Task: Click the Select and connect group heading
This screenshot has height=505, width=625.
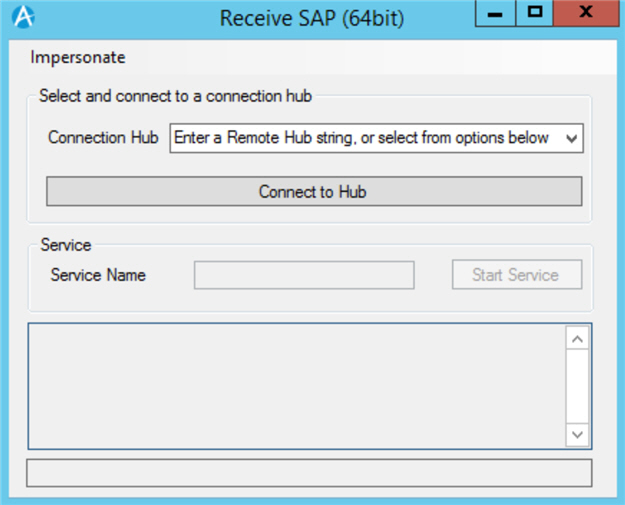Action: (x=175, y=96)
